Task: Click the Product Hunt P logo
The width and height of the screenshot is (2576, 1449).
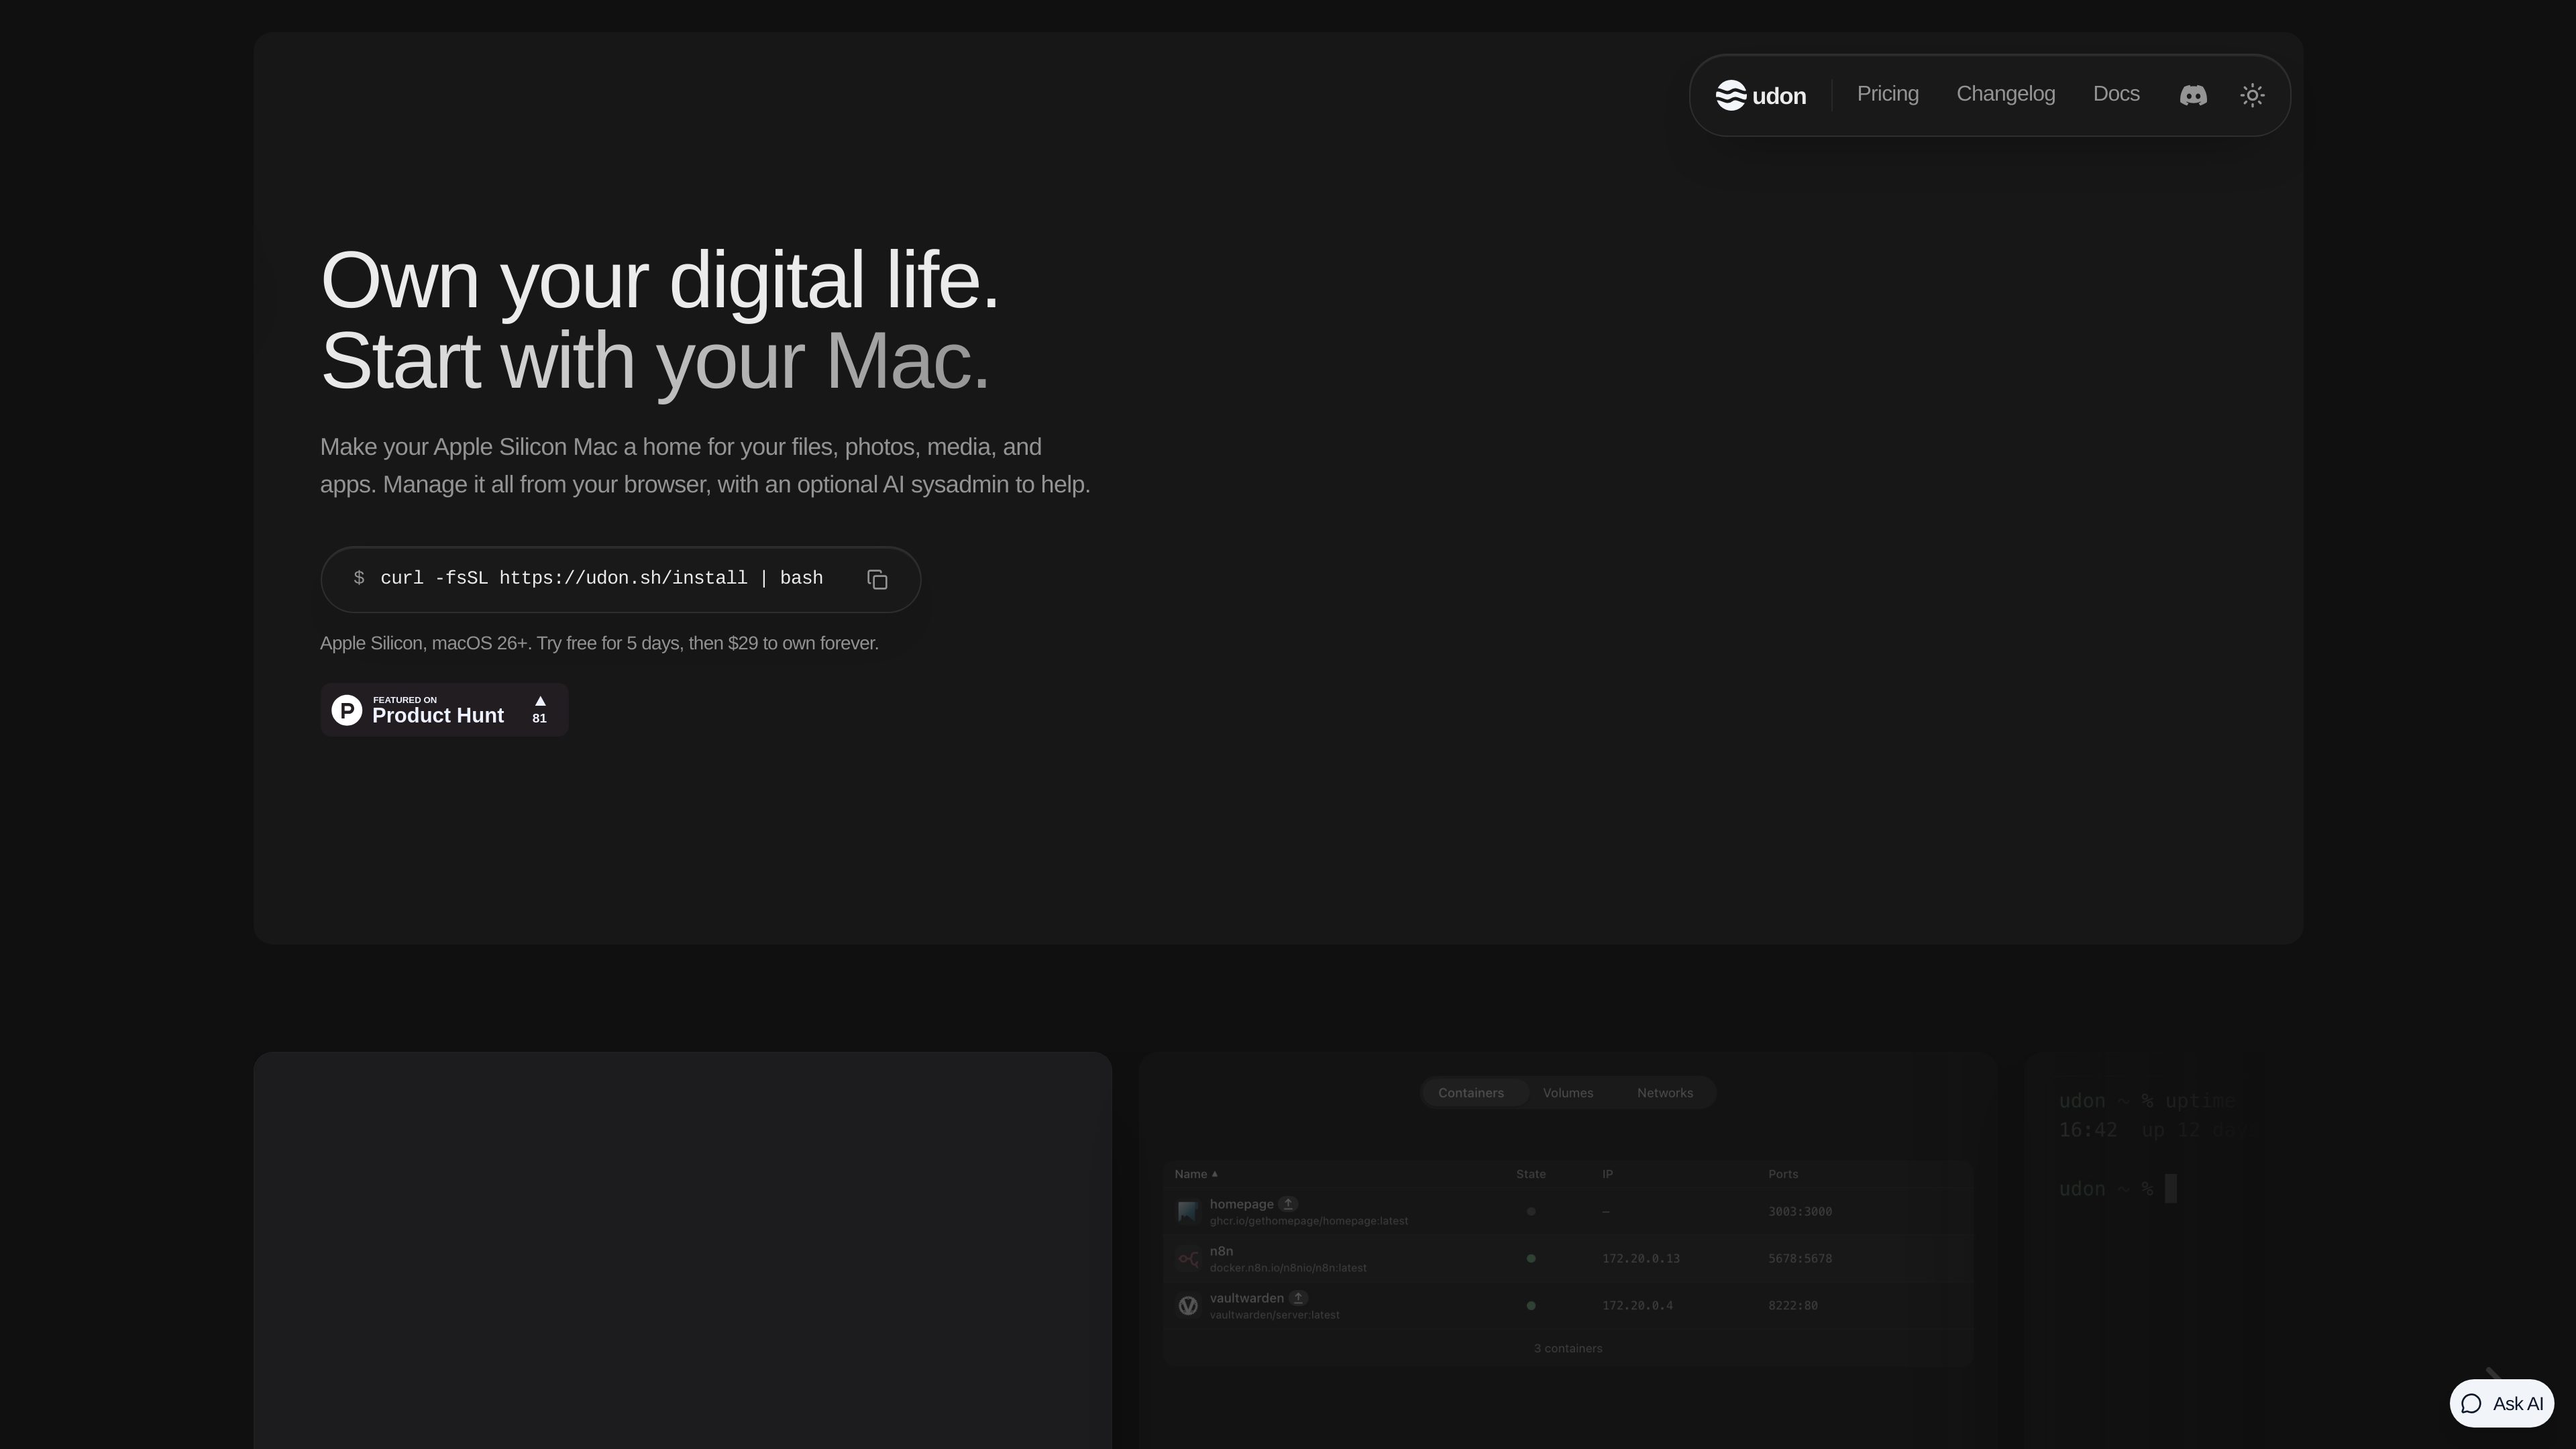Action: (x=346, y=711)
